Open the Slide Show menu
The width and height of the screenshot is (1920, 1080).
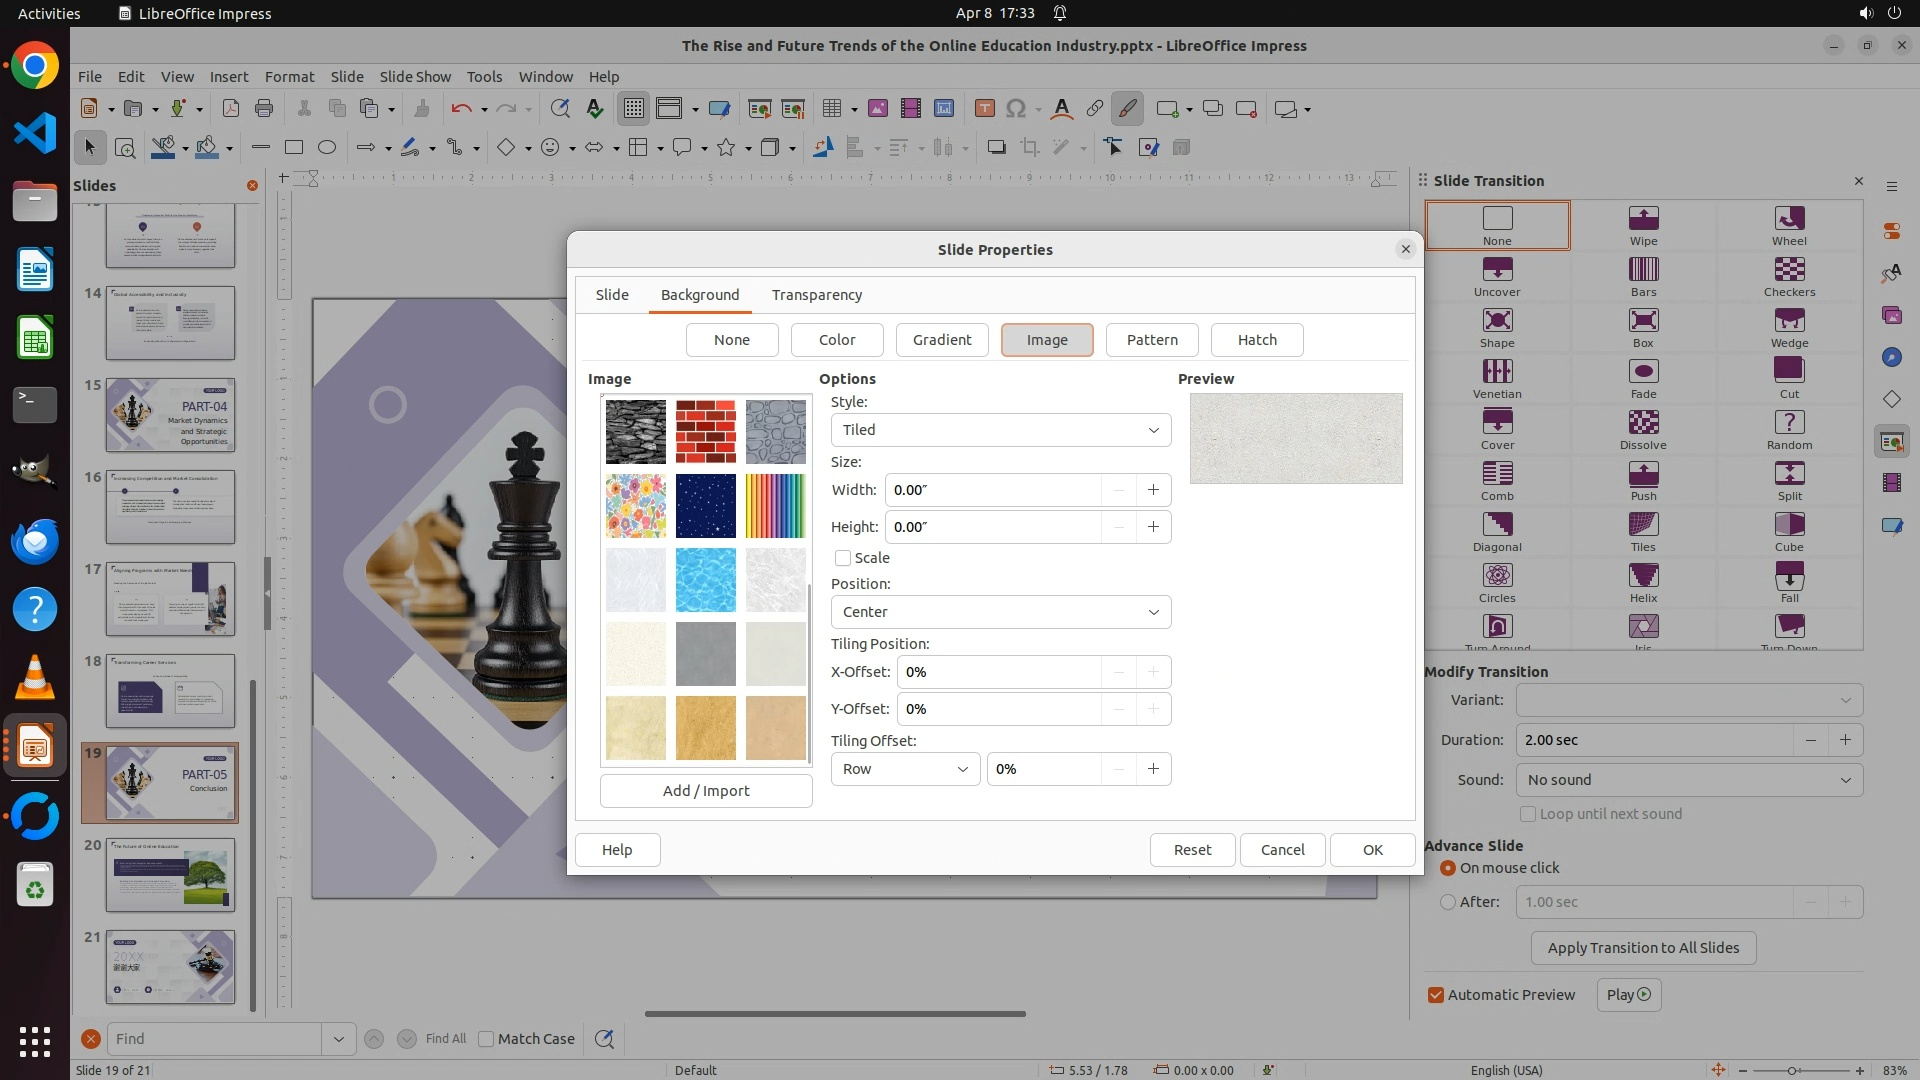(415, 77)
